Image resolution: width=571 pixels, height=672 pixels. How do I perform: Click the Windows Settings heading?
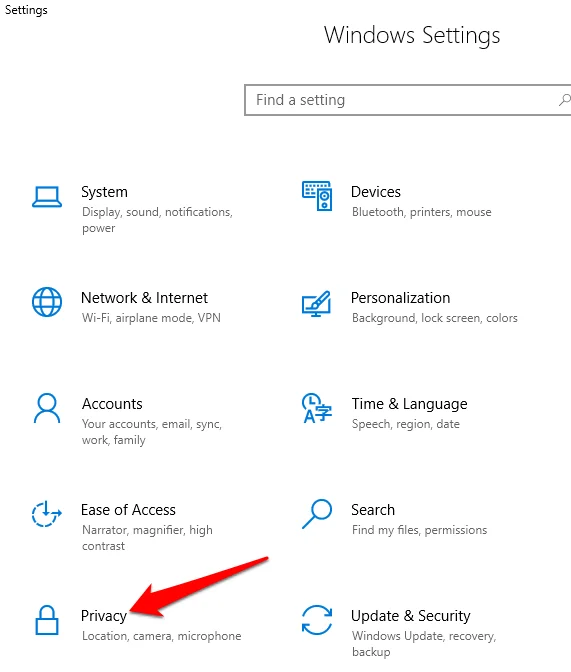412,35
